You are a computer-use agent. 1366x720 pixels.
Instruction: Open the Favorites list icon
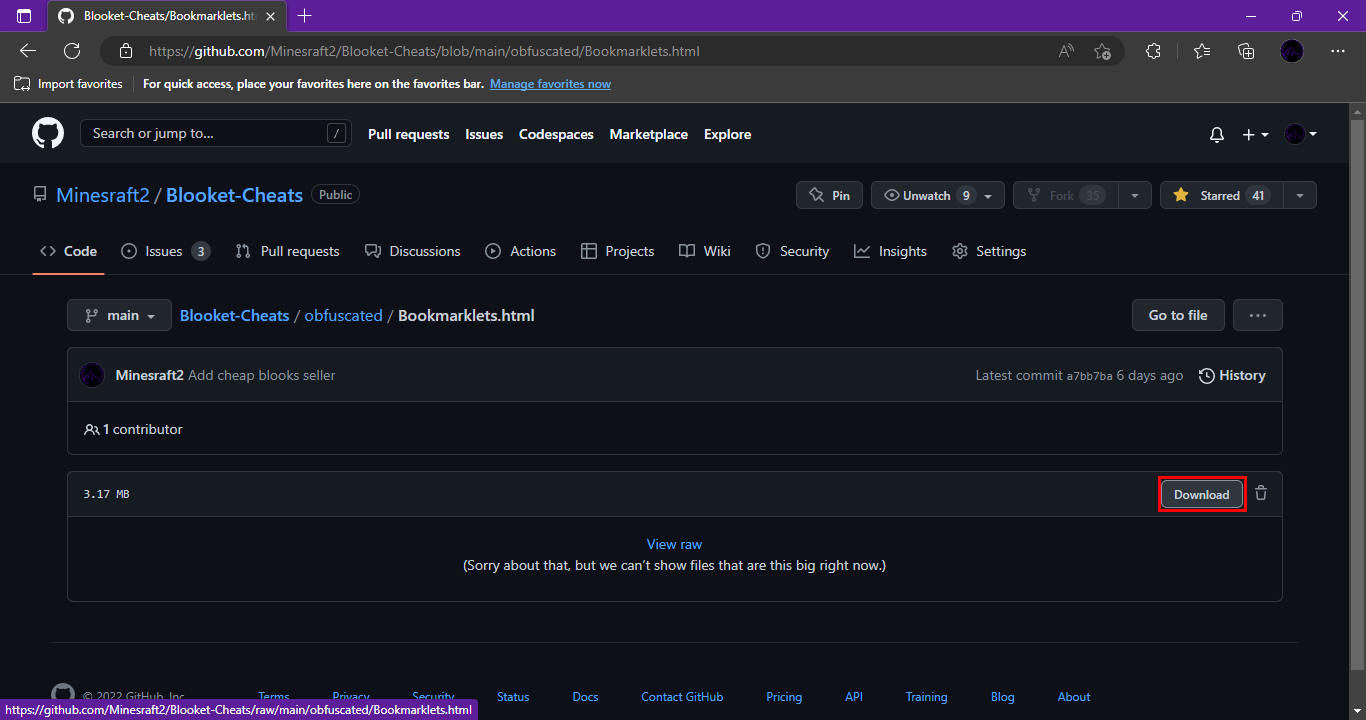click(x=1201, y=51)
